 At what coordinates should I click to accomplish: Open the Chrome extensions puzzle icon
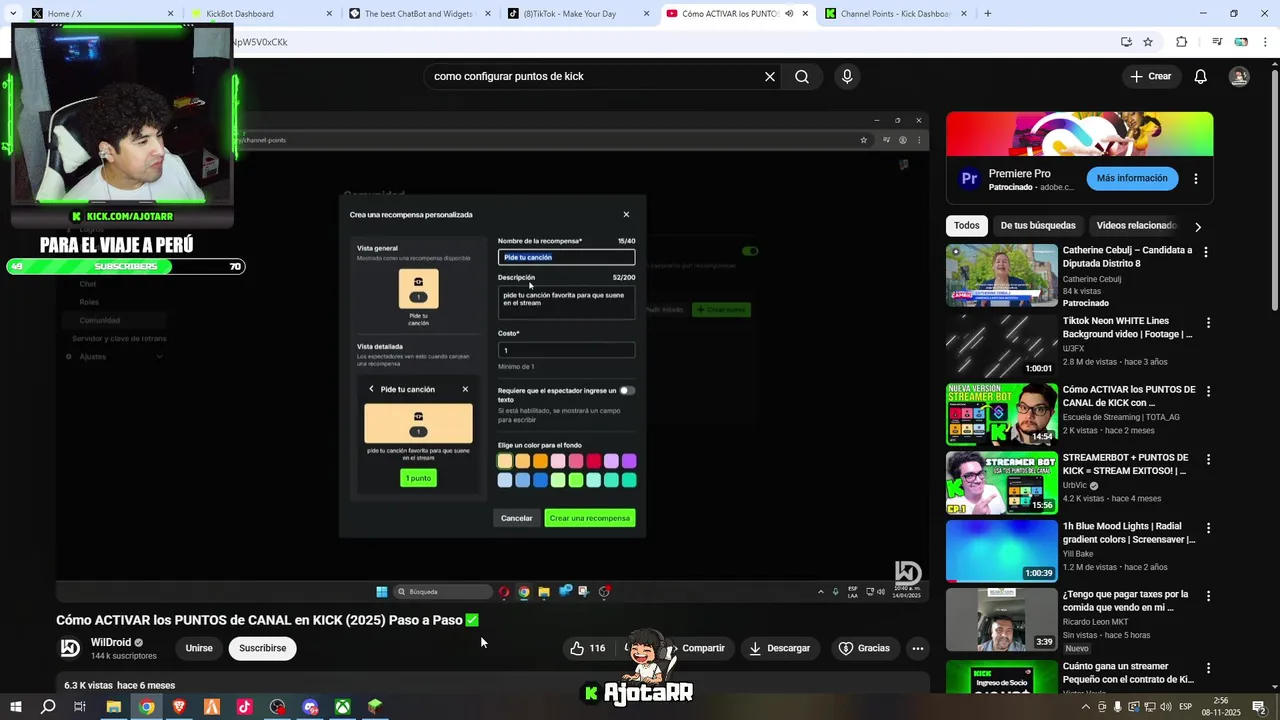click(1181, 42)
